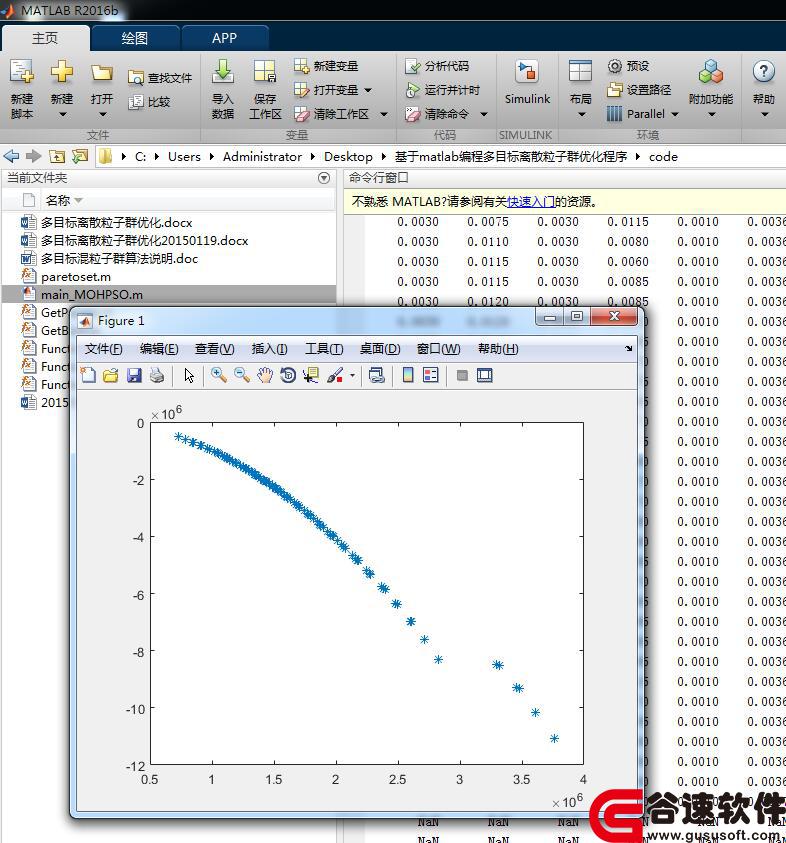Click New Variable (新建变量)
Image resolution: width=786 pixels, height=843 pixels.
(x=326, y=66)
